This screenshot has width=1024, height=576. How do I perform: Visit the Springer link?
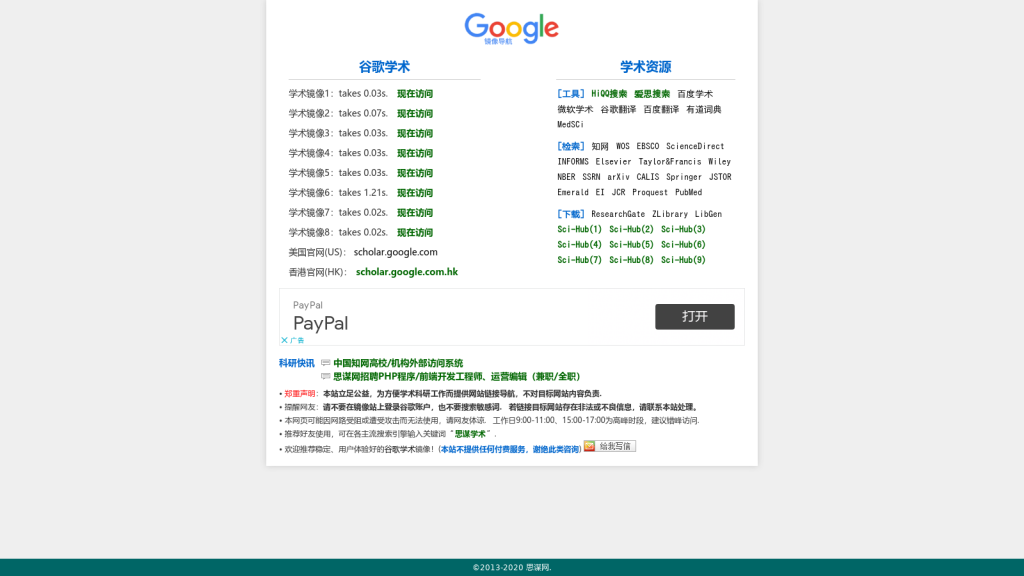tap(684, 177)
